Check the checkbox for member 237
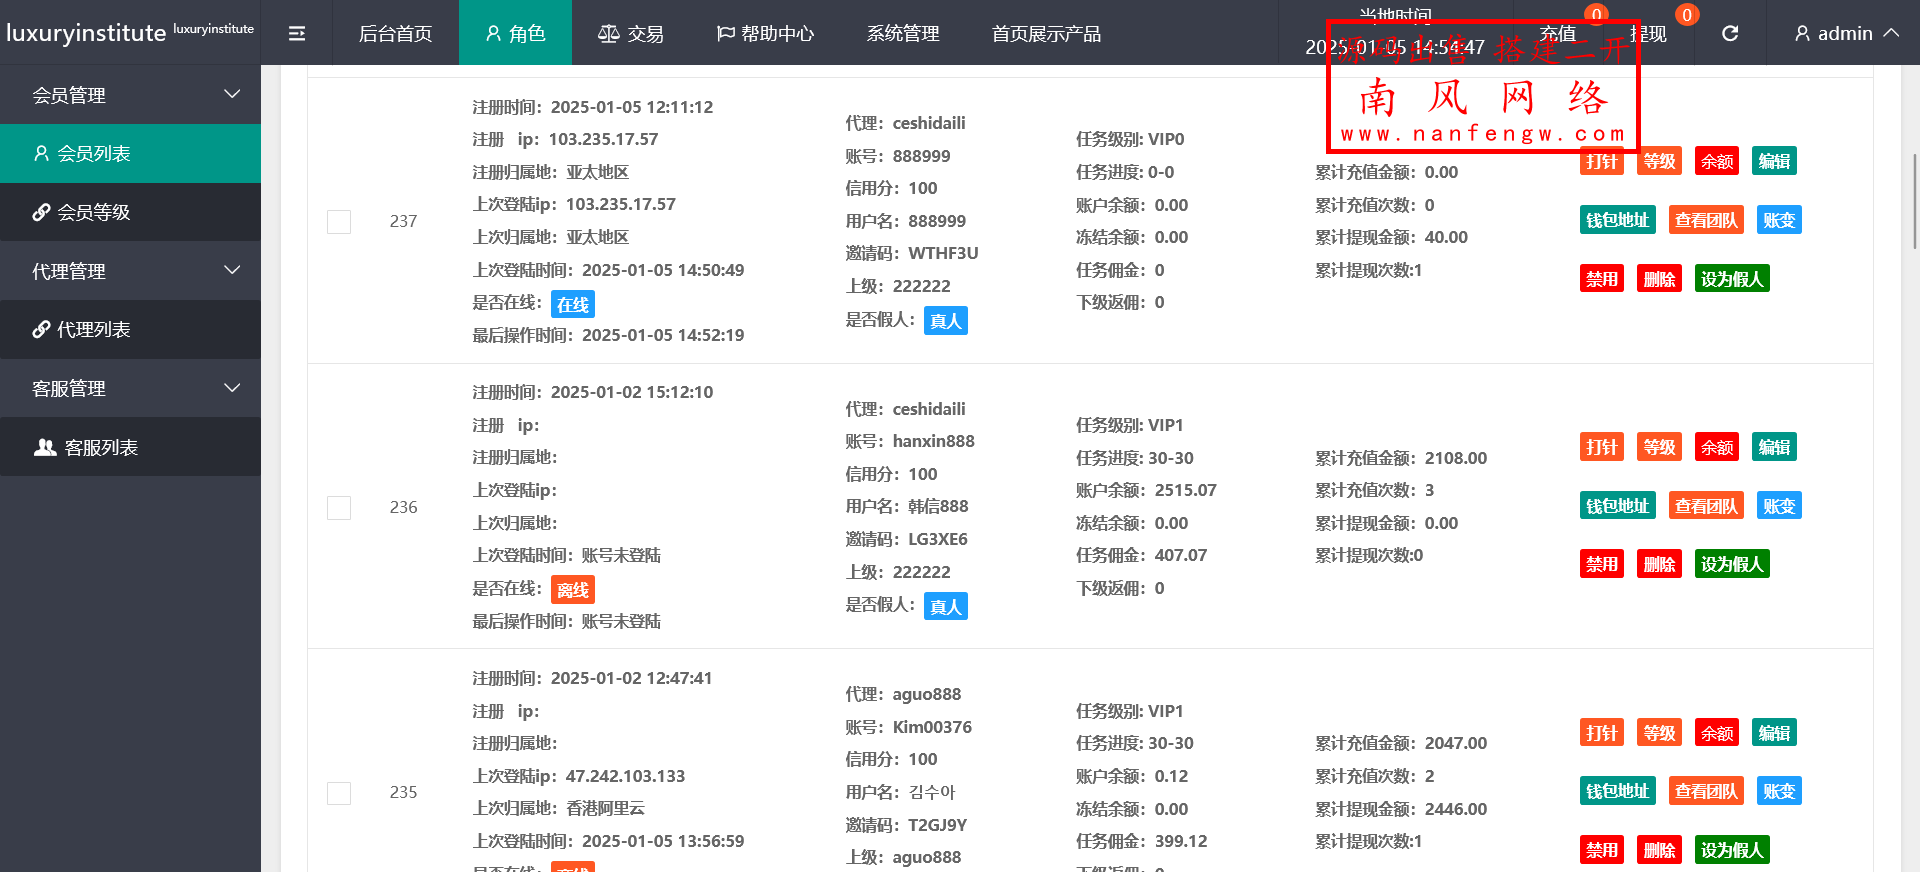Viewport: 1920px width, 872px height. coord(339,222)
